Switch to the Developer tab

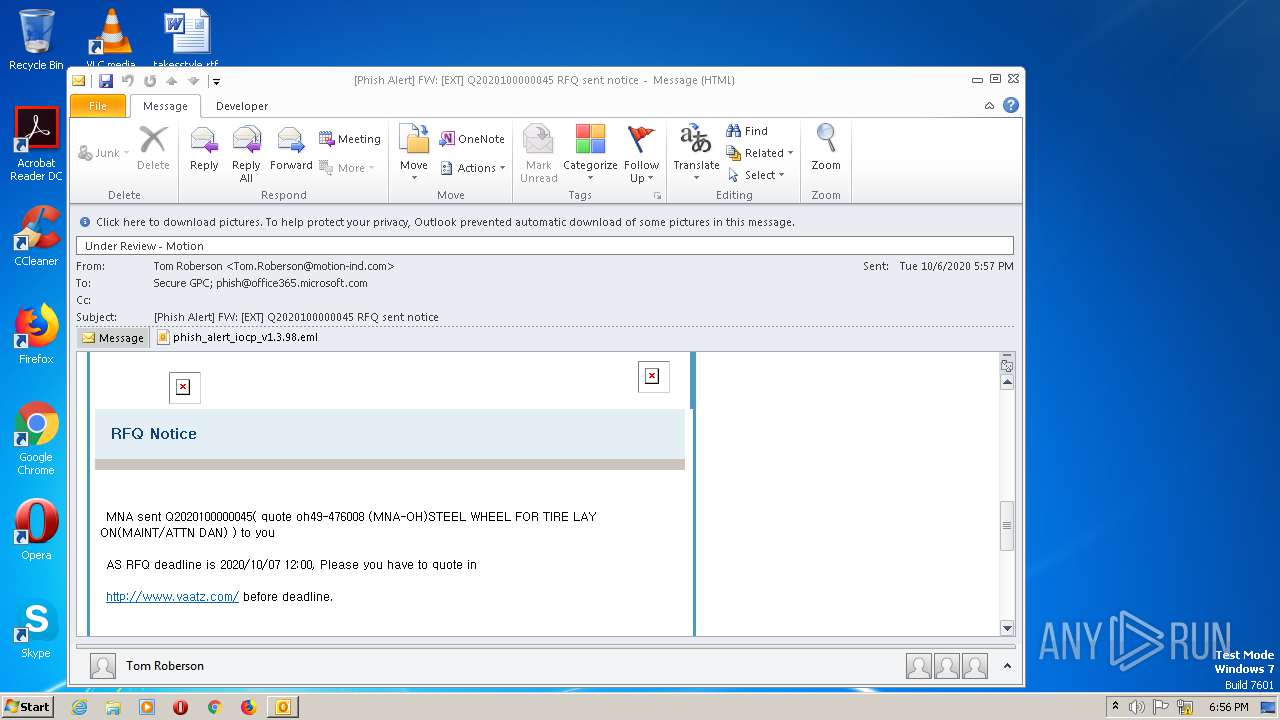point(242,106)
